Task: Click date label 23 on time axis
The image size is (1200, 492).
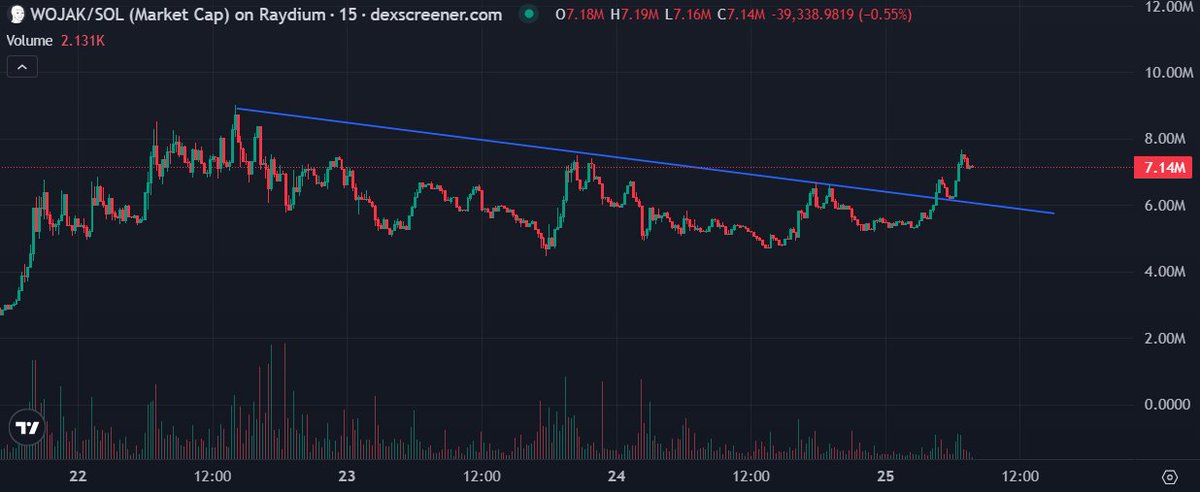Action: (348, 476)
